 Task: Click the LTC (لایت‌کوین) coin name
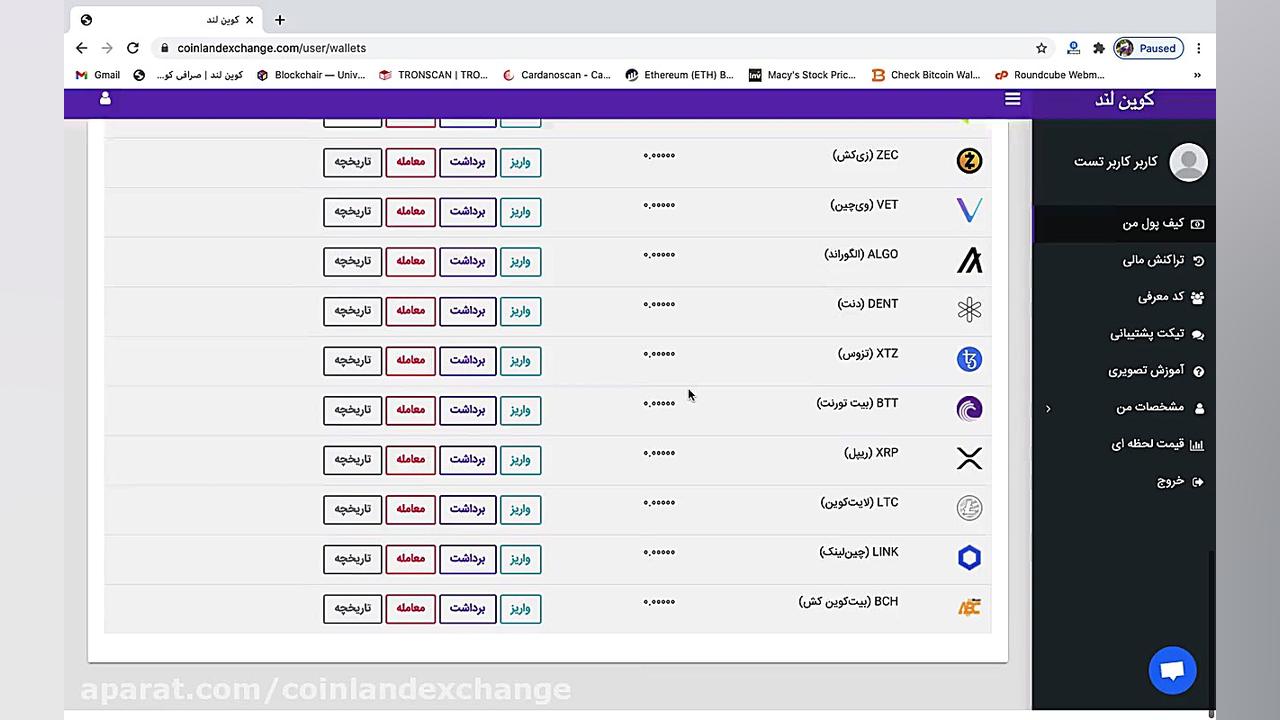(x=859, y=502)
